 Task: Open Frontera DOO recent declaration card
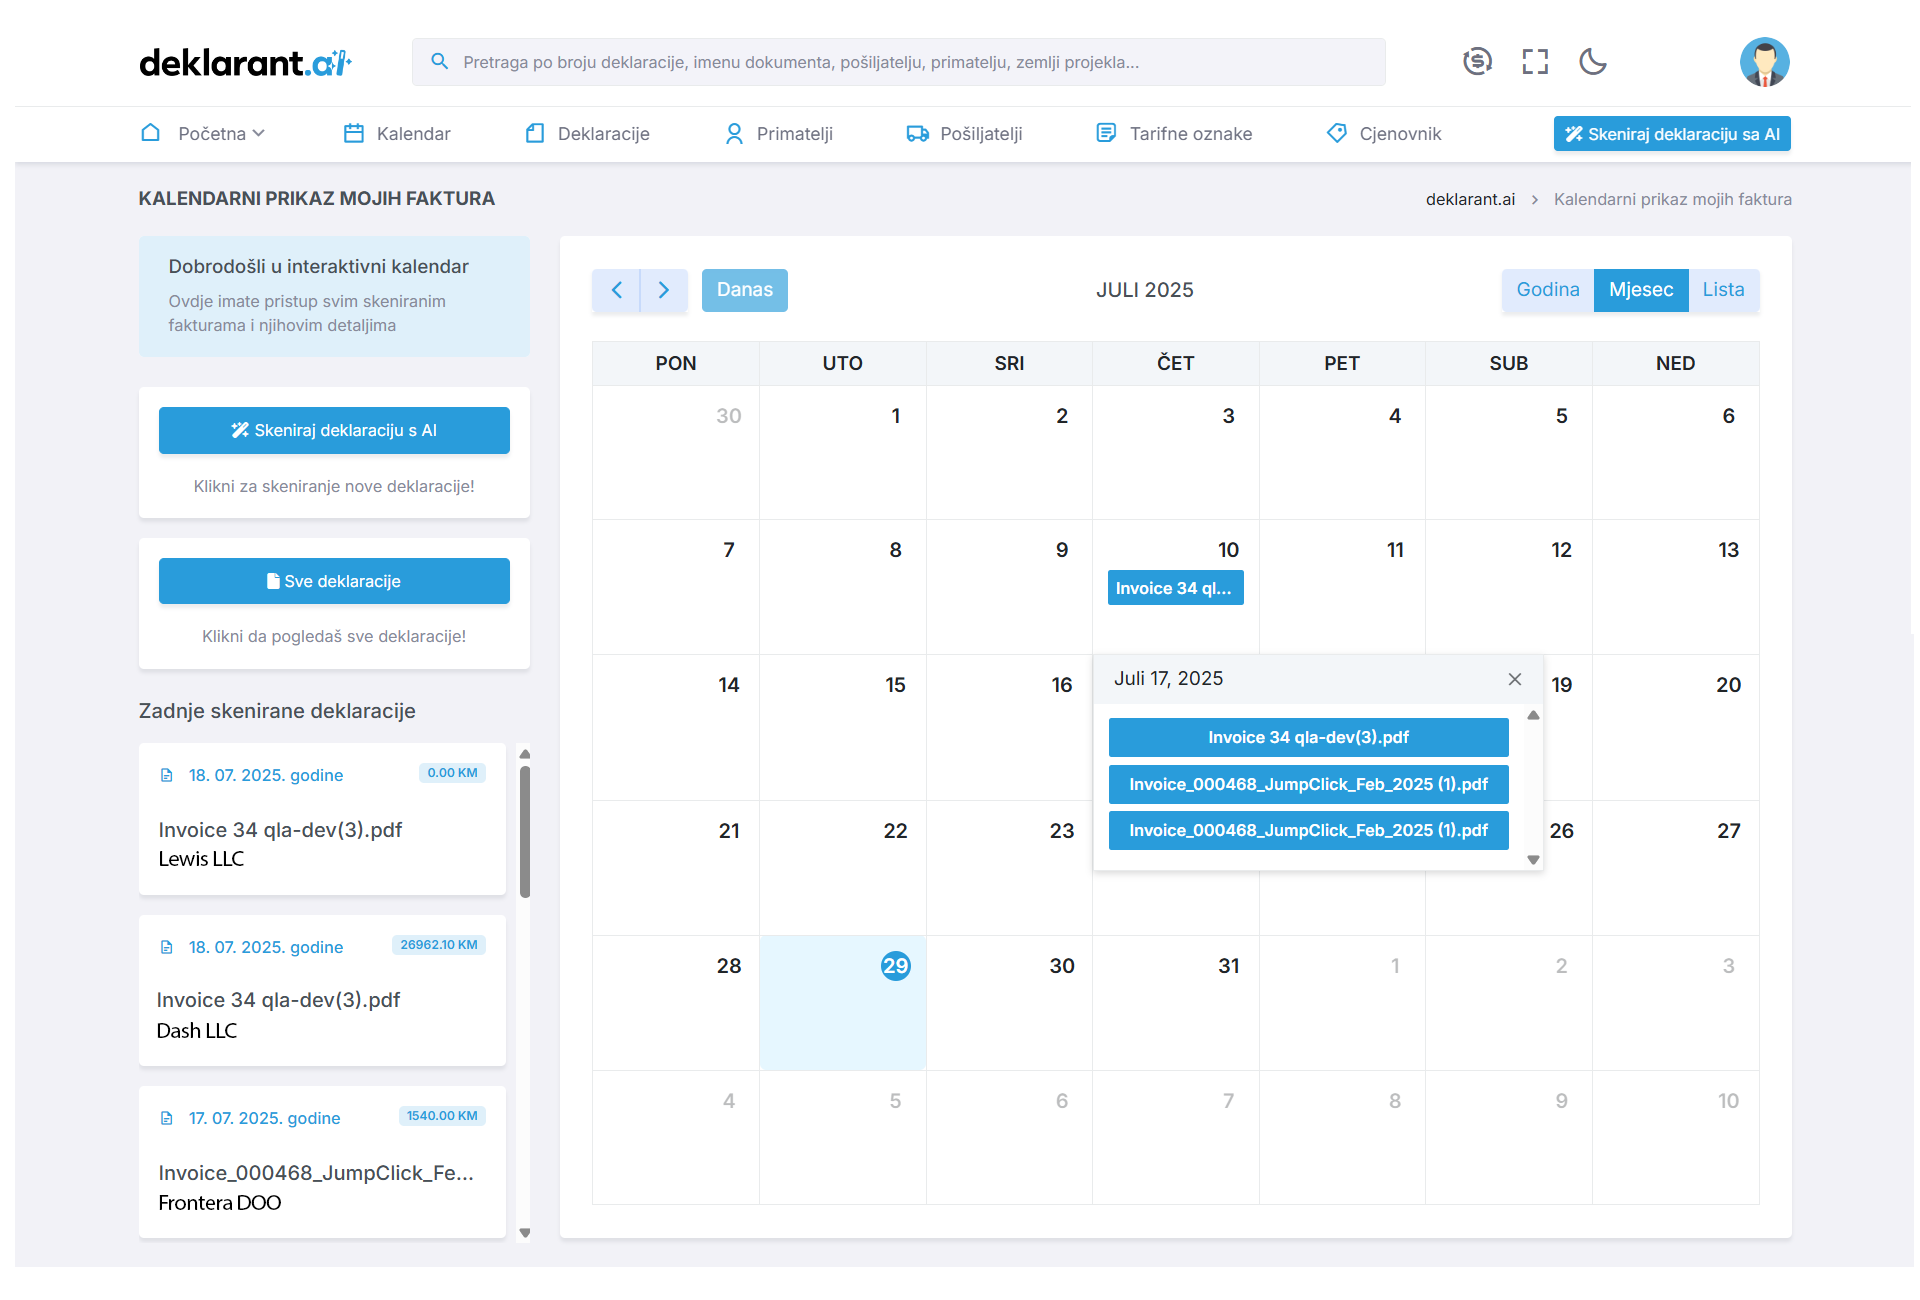pyautogui.click(x=322, y=1160)
